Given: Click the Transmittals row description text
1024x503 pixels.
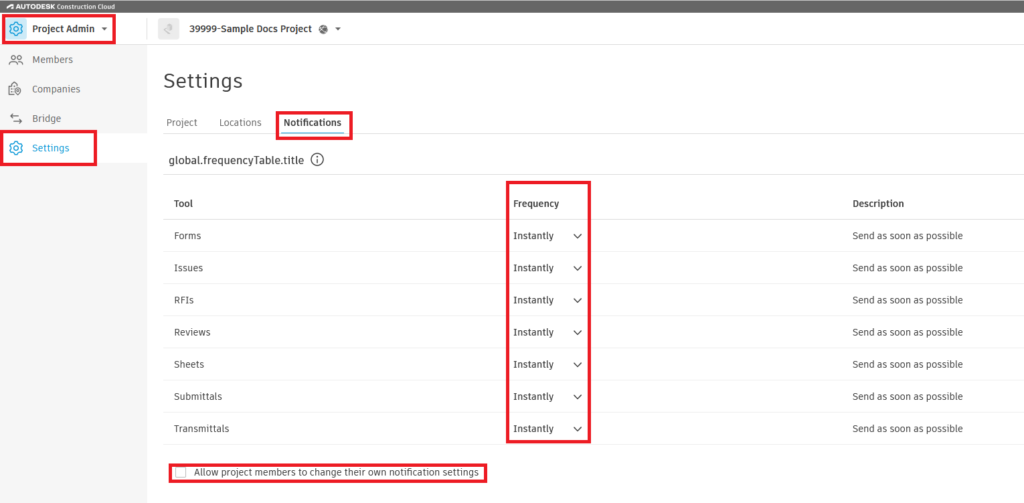Looking at the screenshot, I should pyautogui.click(x=907, y=429).
